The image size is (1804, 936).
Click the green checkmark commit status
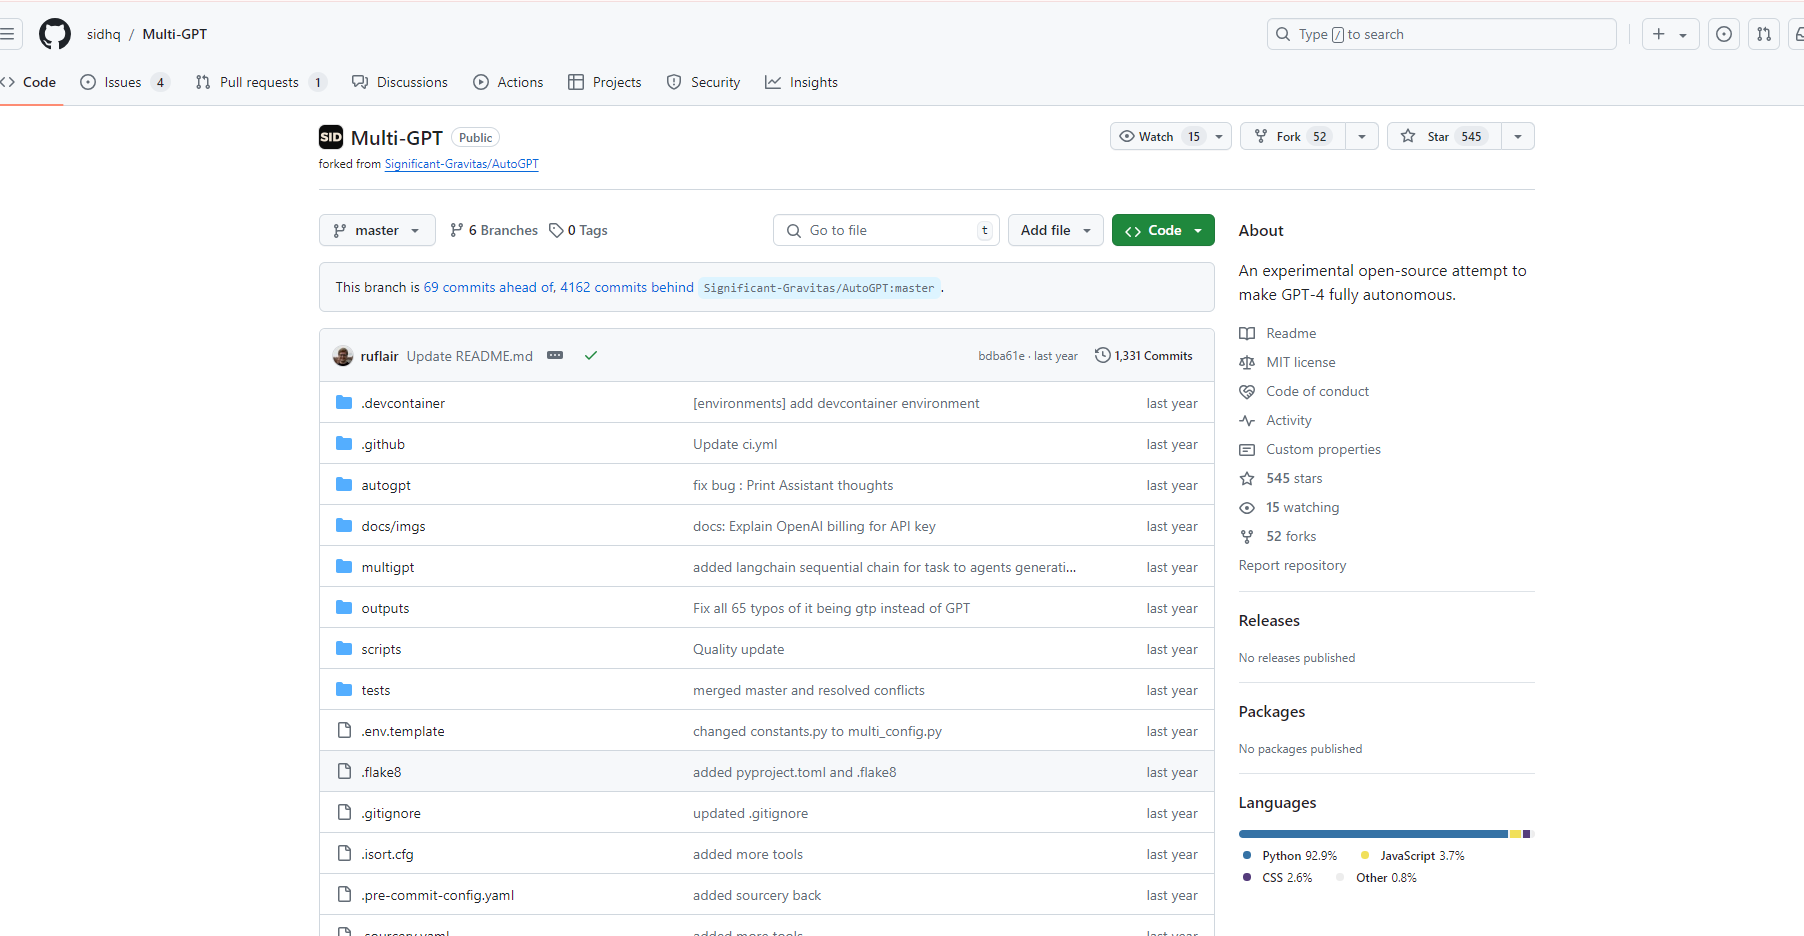(x=591, y=356)
